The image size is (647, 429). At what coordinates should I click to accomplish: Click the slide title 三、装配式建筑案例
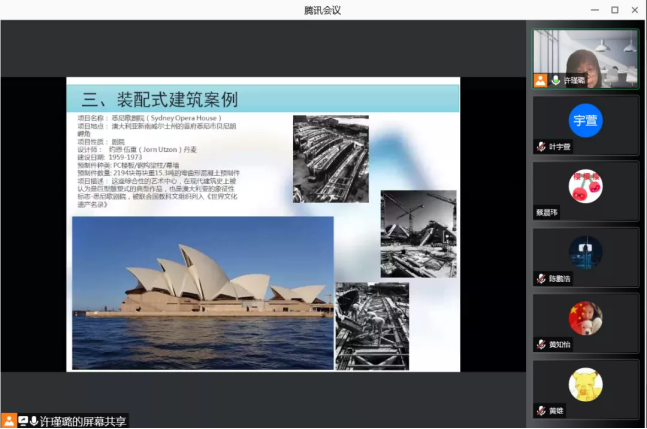pos(159,99)
